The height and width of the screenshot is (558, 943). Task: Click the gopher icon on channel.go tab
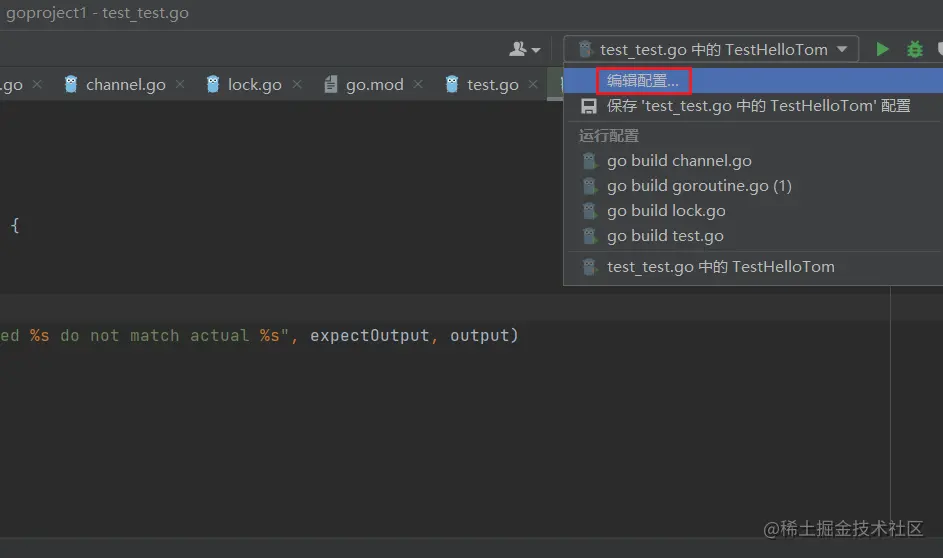(71, 84)
